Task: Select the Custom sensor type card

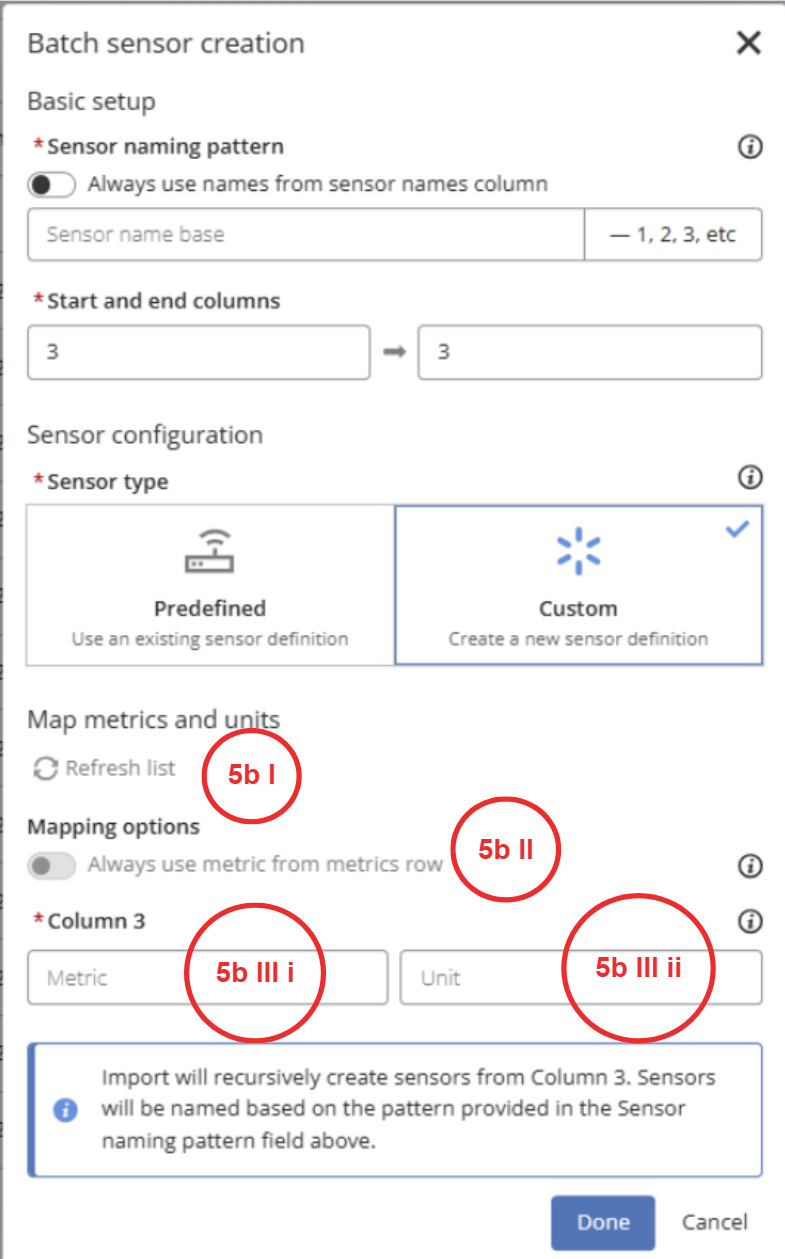Action: tap(578, 585)
